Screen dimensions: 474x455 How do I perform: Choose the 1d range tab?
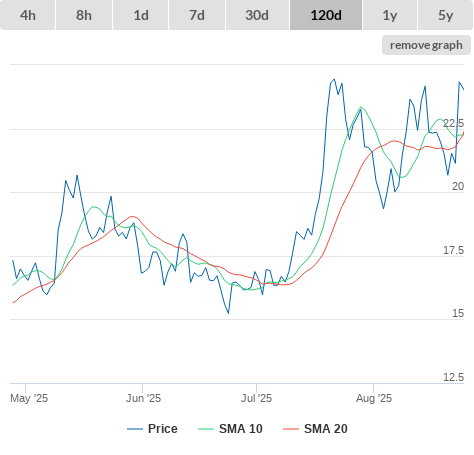141,15
